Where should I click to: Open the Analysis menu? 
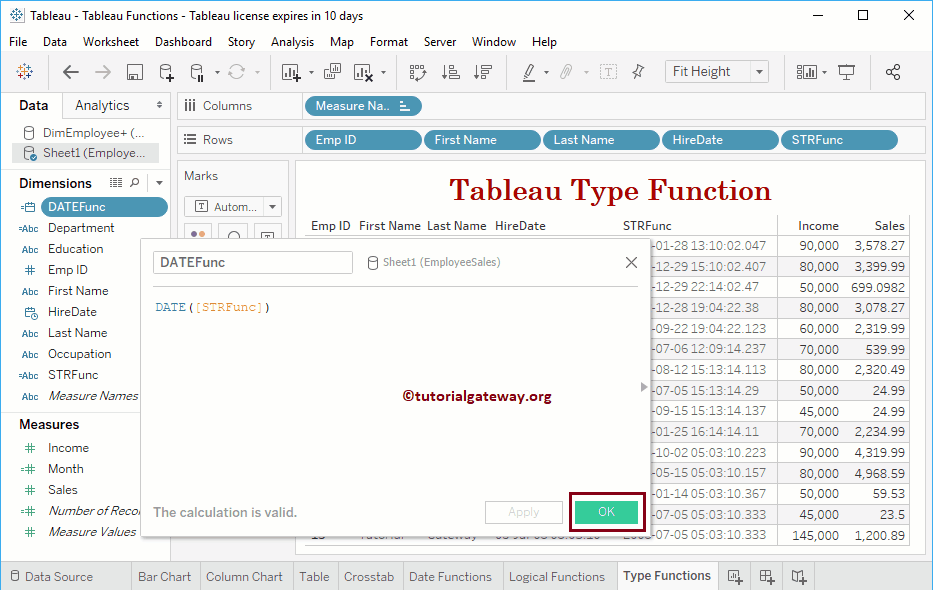click(292, 41)
